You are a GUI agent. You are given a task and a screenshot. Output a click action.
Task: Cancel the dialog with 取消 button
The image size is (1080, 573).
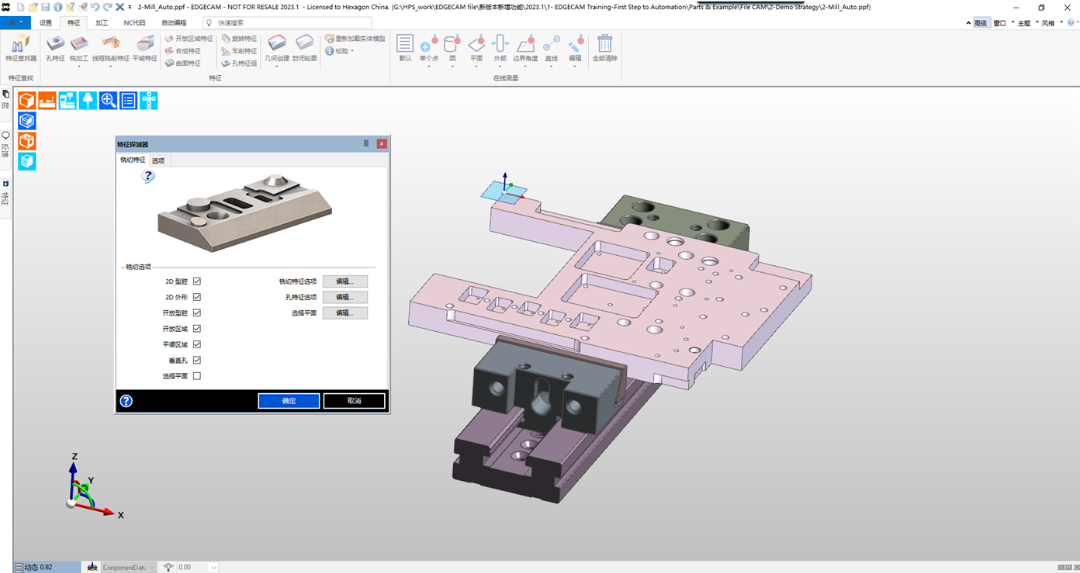click(354, 401)
